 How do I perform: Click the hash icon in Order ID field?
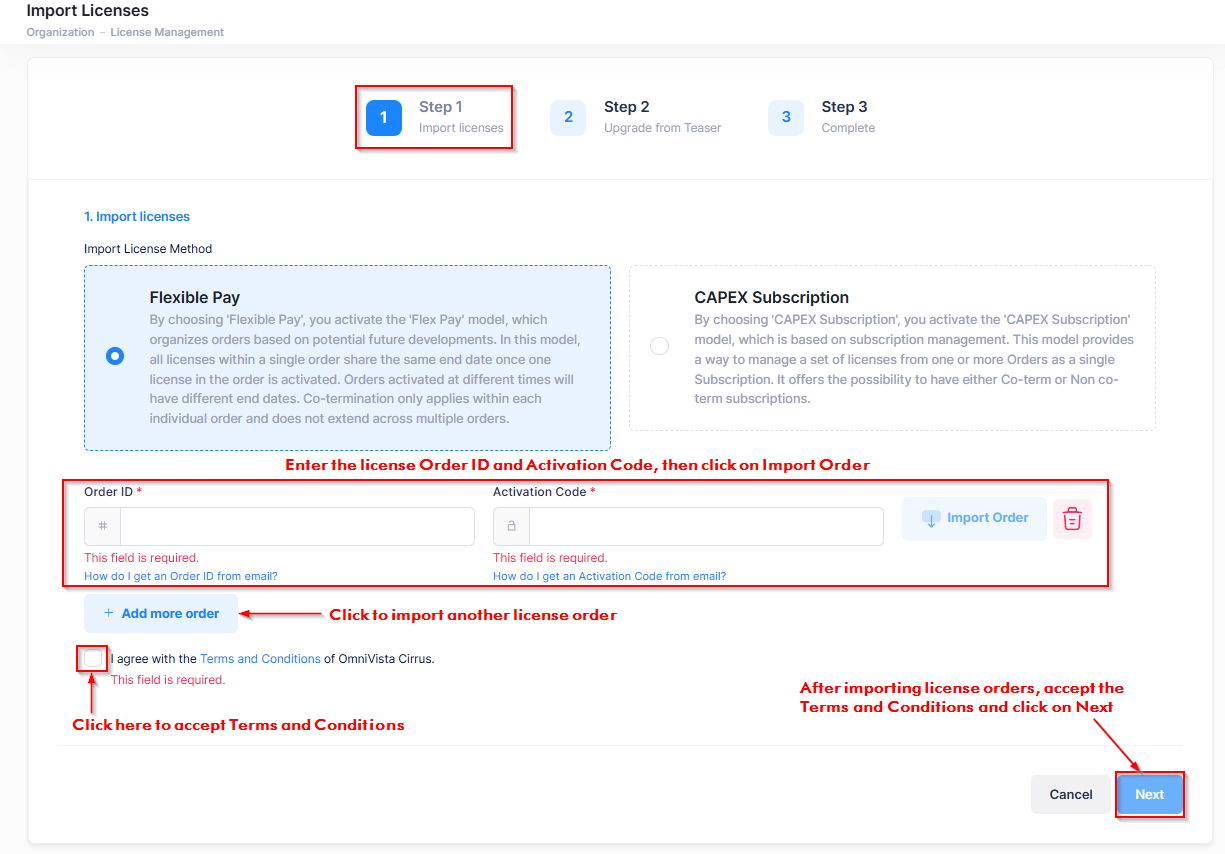pyautogui.click(x=103, y=526)
